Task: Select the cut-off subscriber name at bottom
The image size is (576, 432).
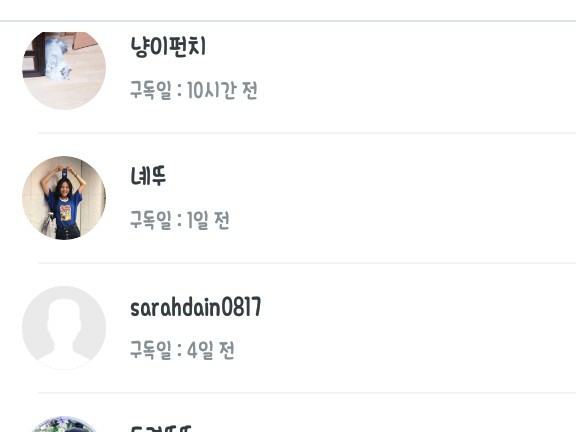Action: tap(161, 428)
